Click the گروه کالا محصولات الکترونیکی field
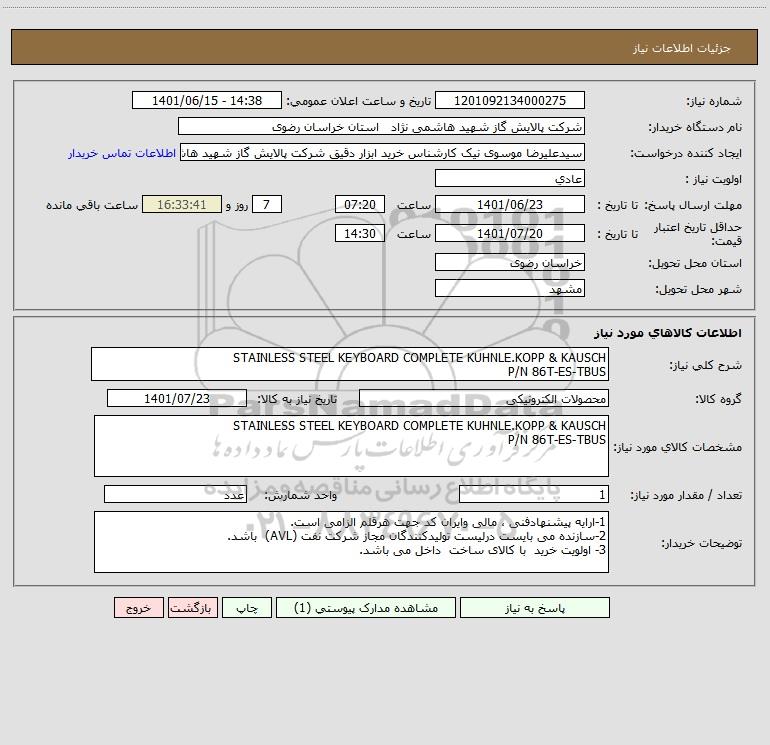 (x=484, y=398)
